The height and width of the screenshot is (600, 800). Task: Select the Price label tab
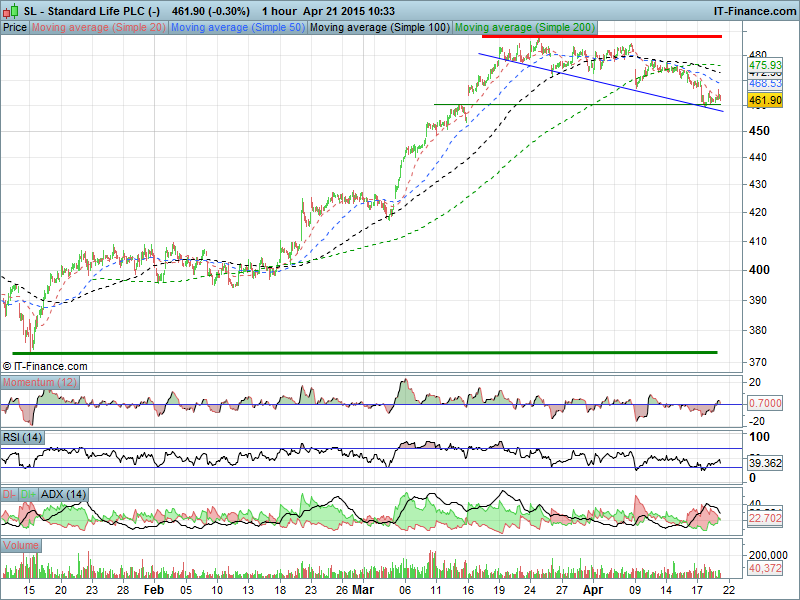pyautogui.click(x=15, y=27)
